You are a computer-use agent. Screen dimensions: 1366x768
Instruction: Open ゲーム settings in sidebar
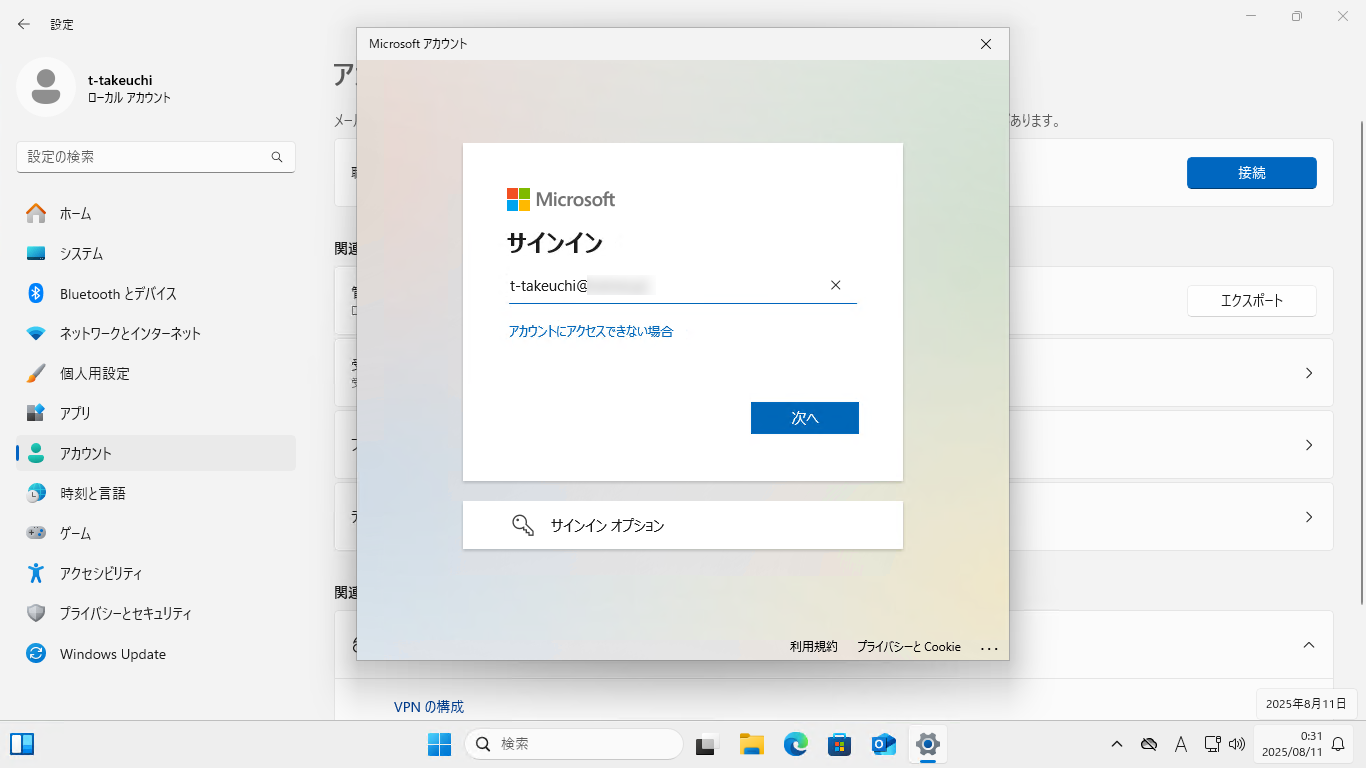tap(156, 533)
